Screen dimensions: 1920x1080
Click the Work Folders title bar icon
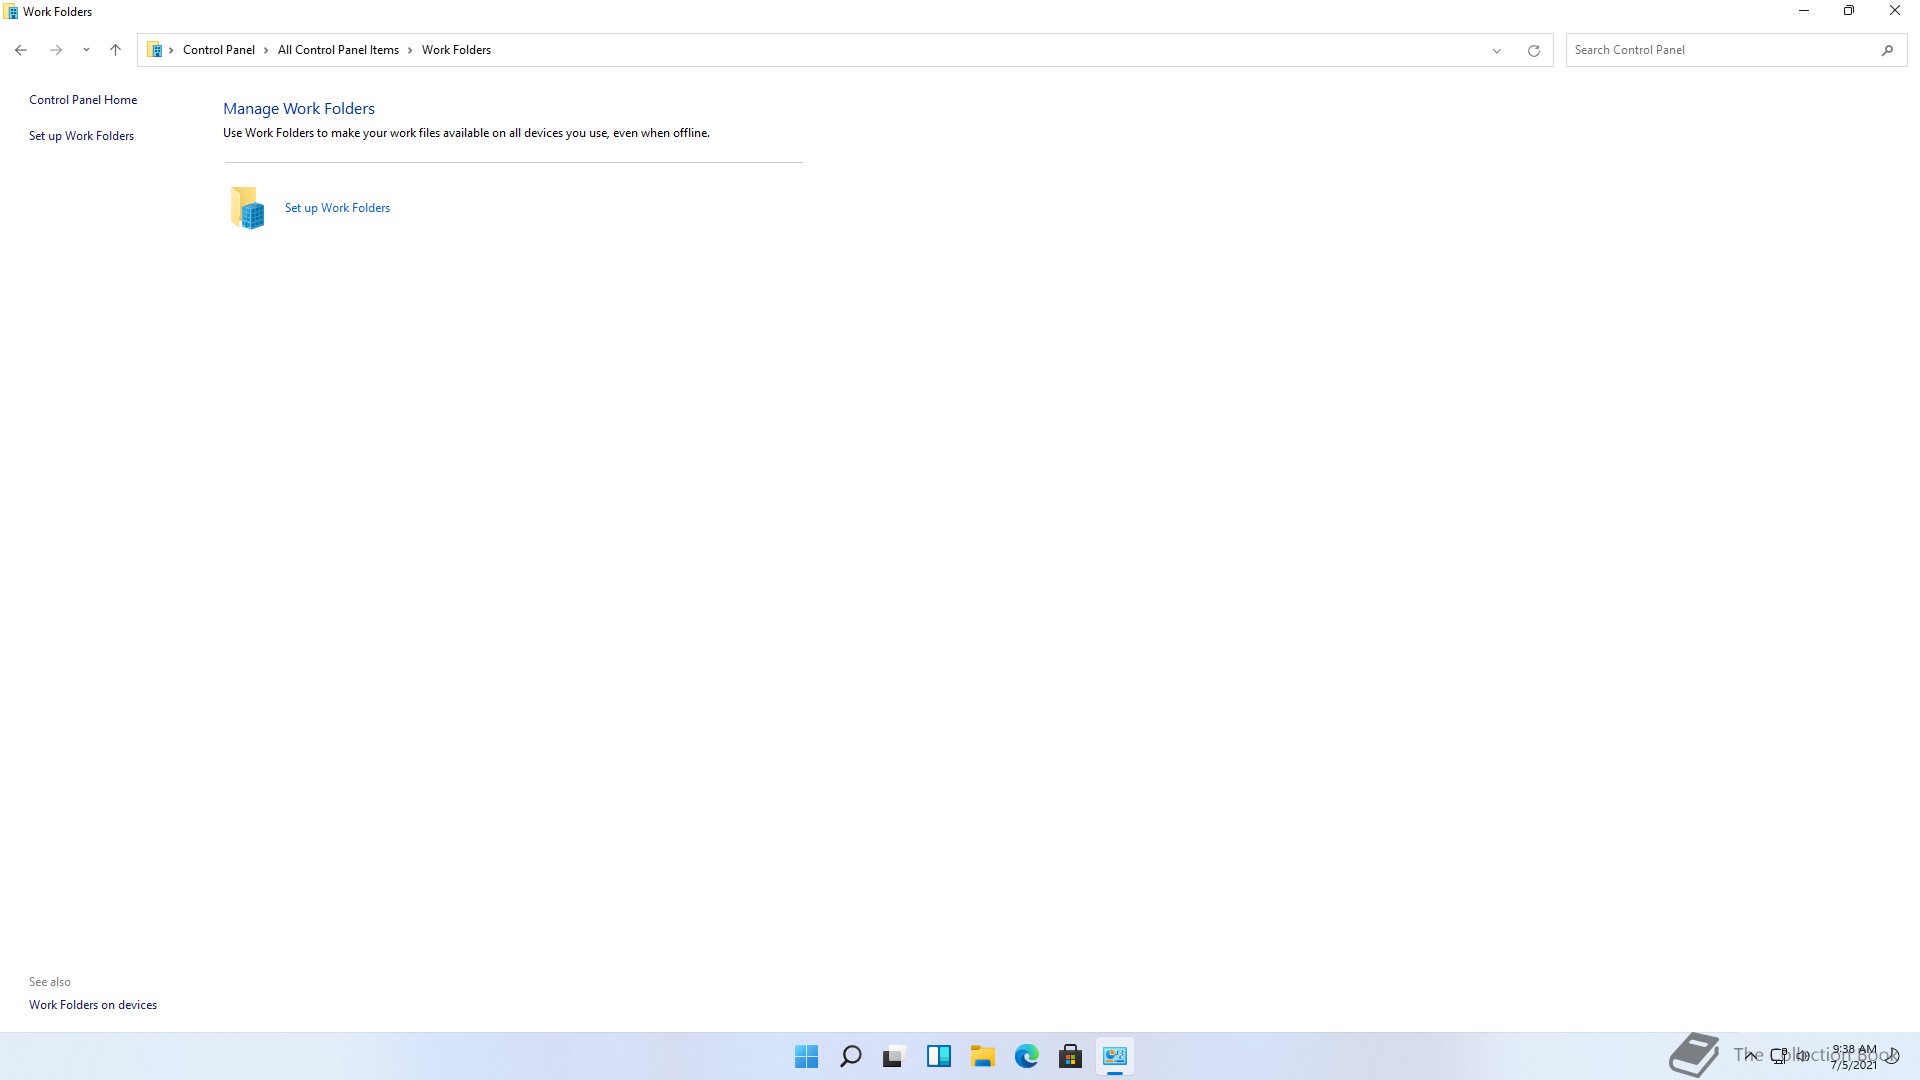[x=11, y=12]
